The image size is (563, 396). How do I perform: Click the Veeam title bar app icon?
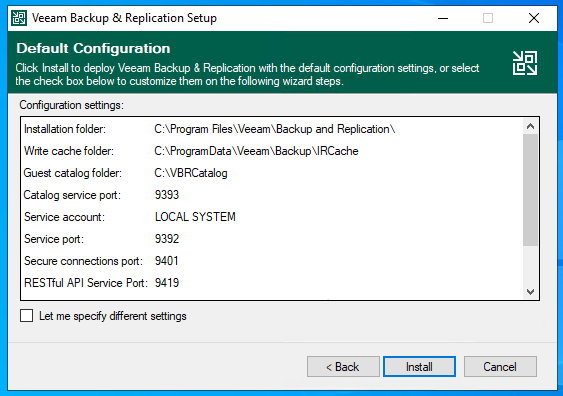point(19,18)
